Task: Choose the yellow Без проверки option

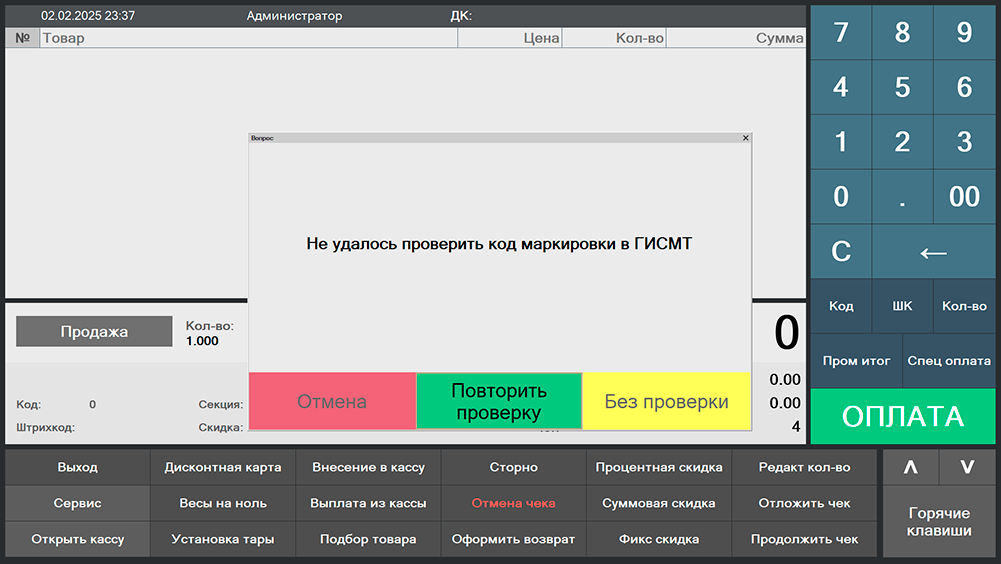Action: [x=666, y=401]
